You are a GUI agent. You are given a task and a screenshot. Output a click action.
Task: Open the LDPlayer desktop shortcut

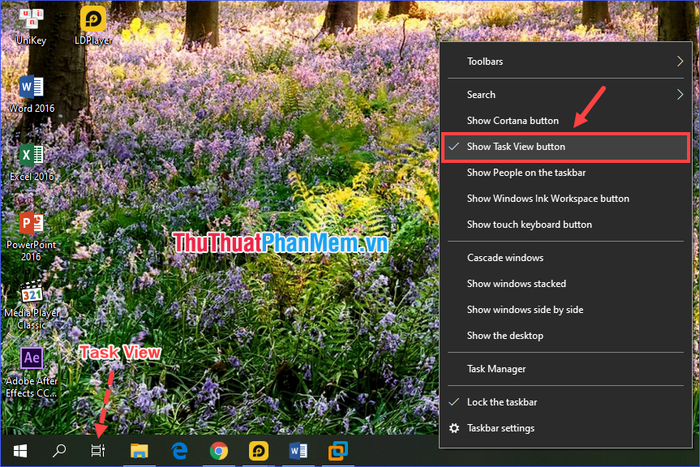pyautogui.click(x=93, y=26)
